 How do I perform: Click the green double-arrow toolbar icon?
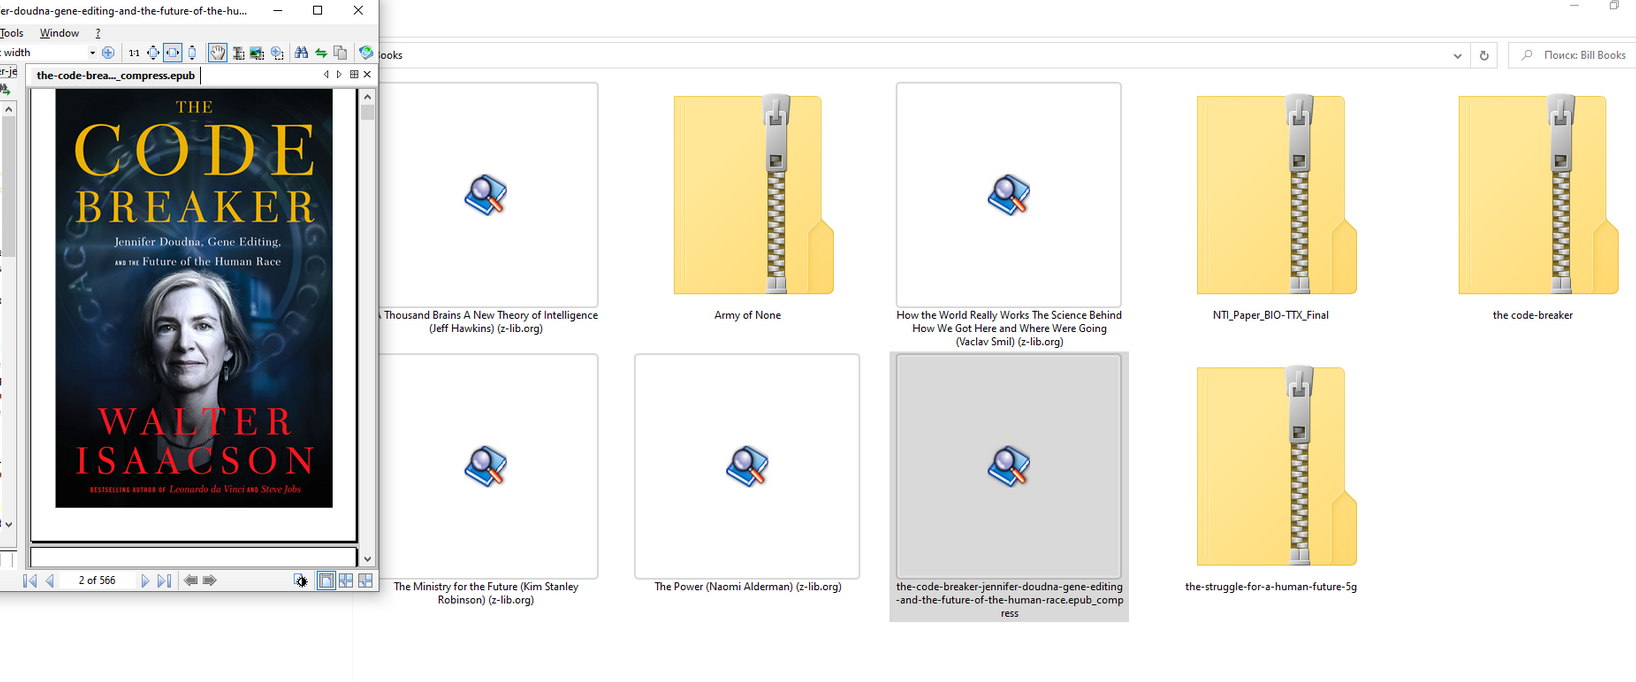(x=321, y=53)
